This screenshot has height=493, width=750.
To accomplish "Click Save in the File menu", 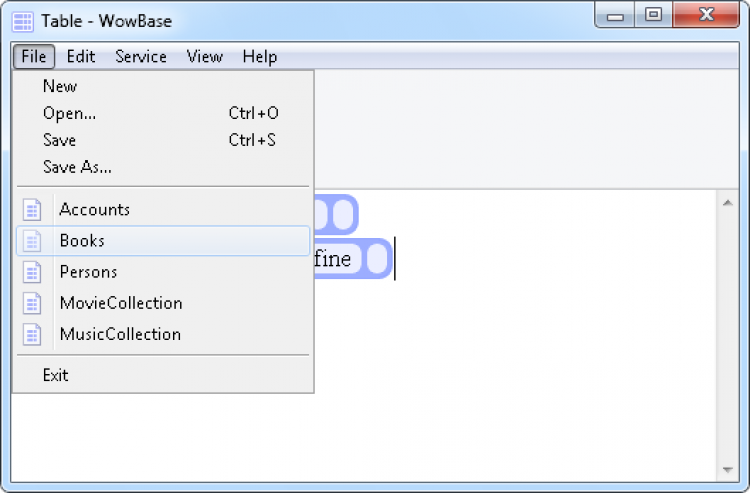I will point(60,140).
